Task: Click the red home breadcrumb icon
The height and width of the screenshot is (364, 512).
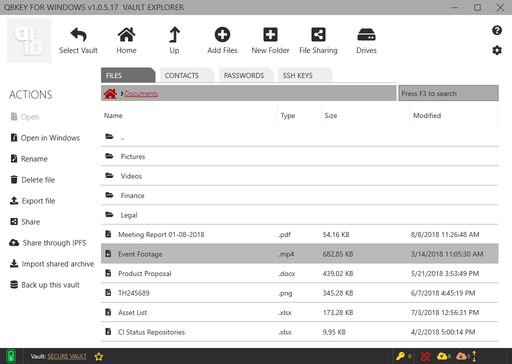Action: (110, 94)
